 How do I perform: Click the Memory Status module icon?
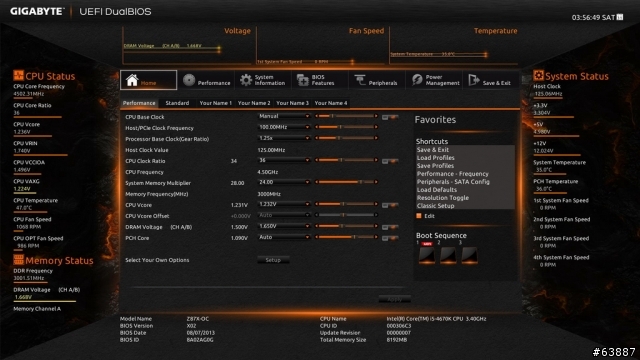[18, 260]
